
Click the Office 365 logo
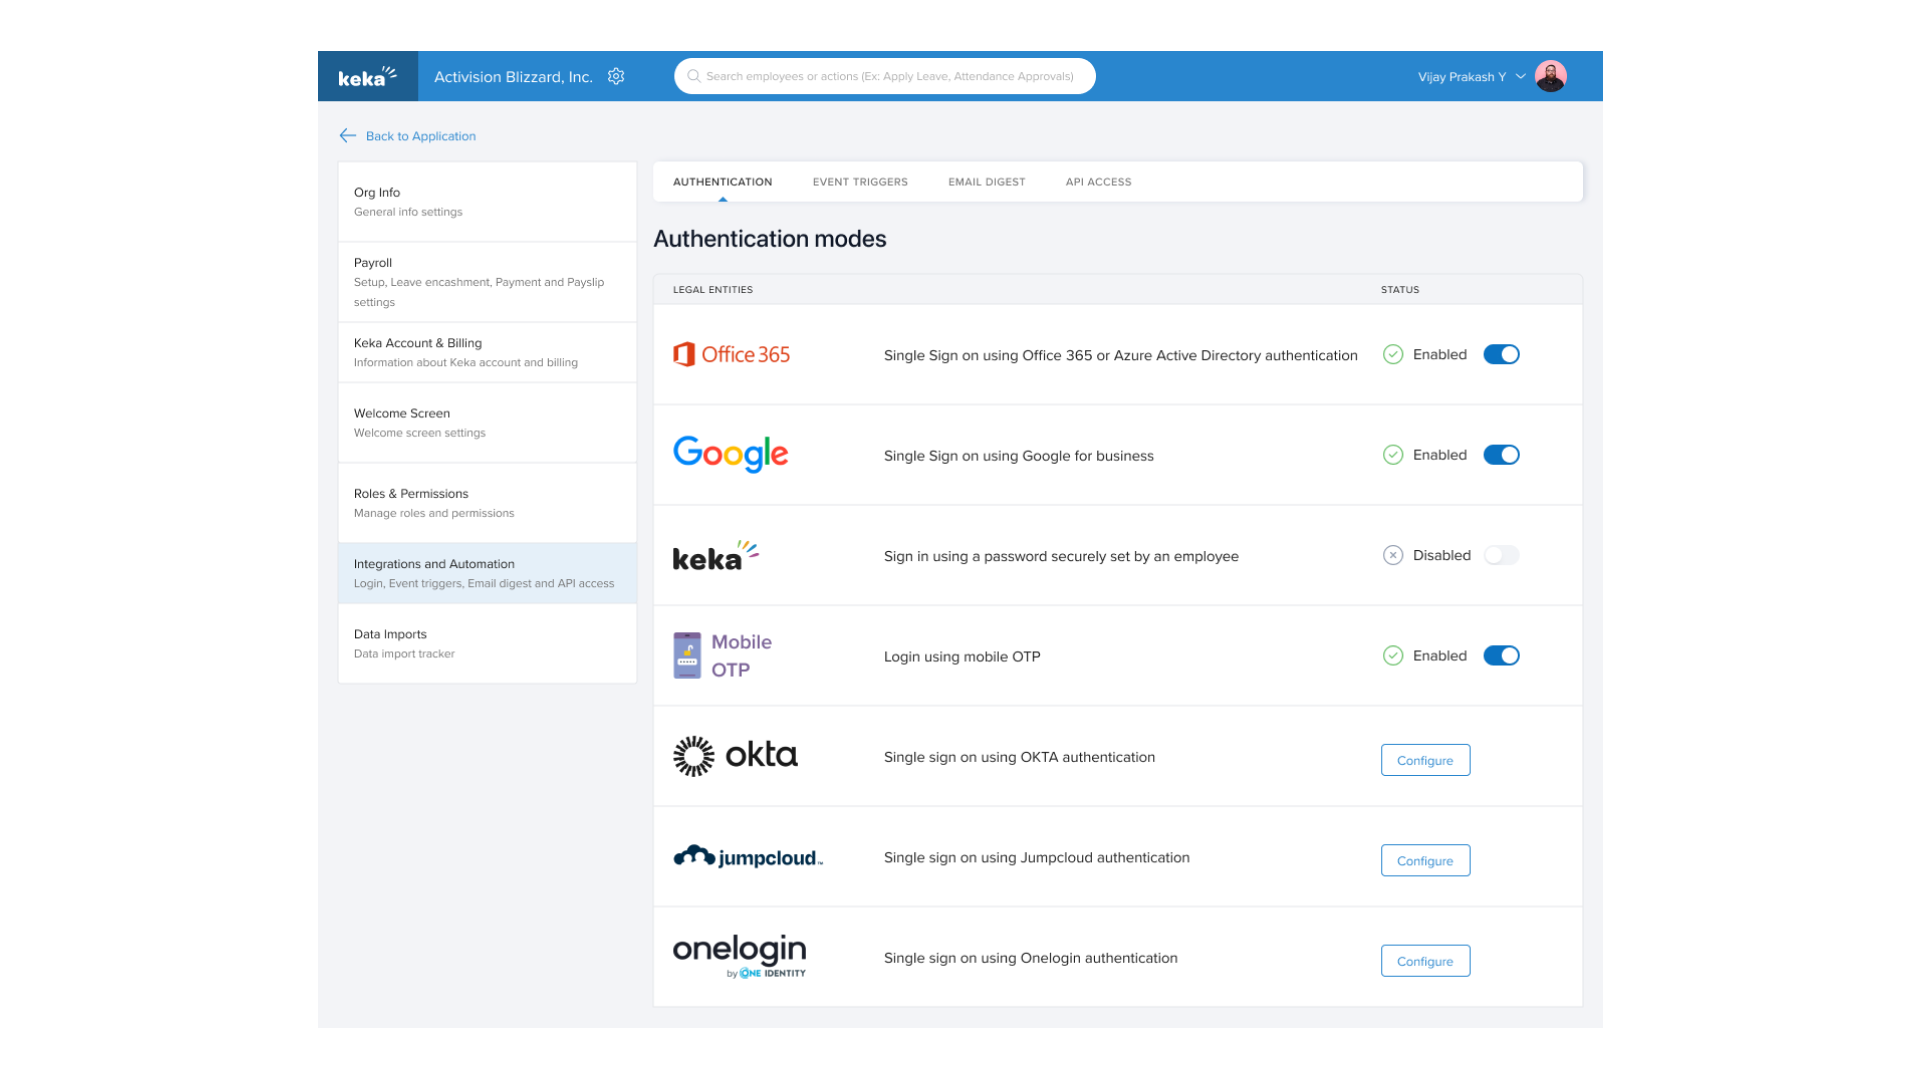pos(731,354)
